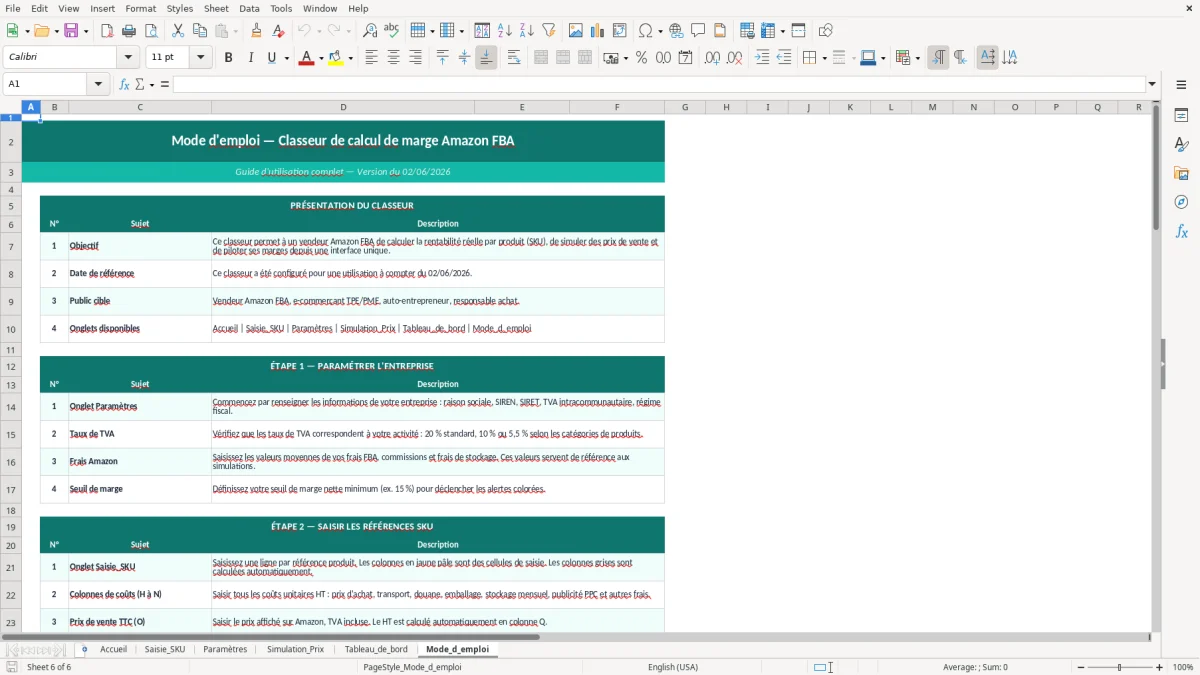Click the zoom slider
The image size is (1200, 675).
coord(1119,667)
